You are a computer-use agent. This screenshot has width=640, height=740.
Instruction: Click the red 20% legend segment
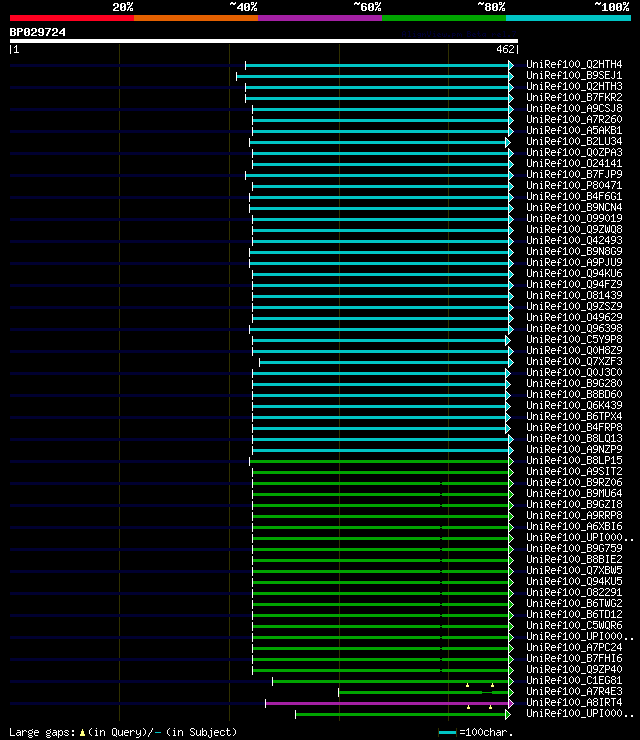point(72,18)
